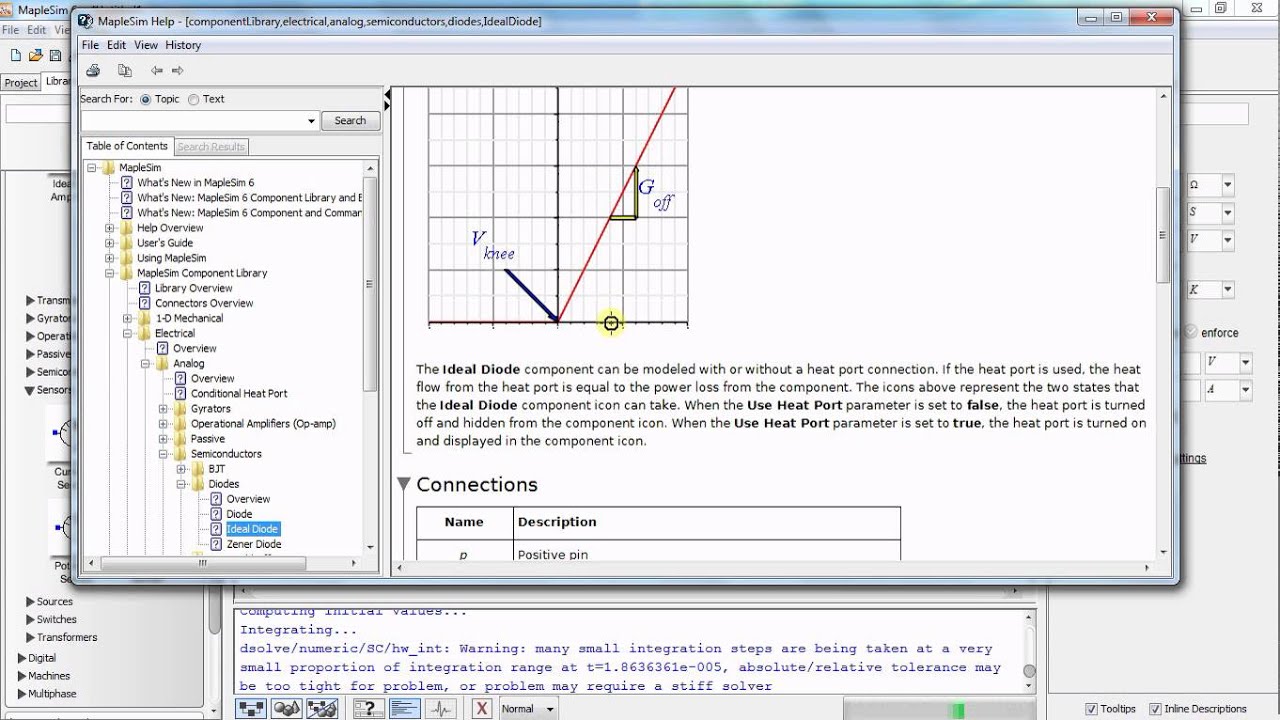Open help window View menu
Image resolution: width=1280 pixels, height=720 pixels.
[x=146, y=45]
